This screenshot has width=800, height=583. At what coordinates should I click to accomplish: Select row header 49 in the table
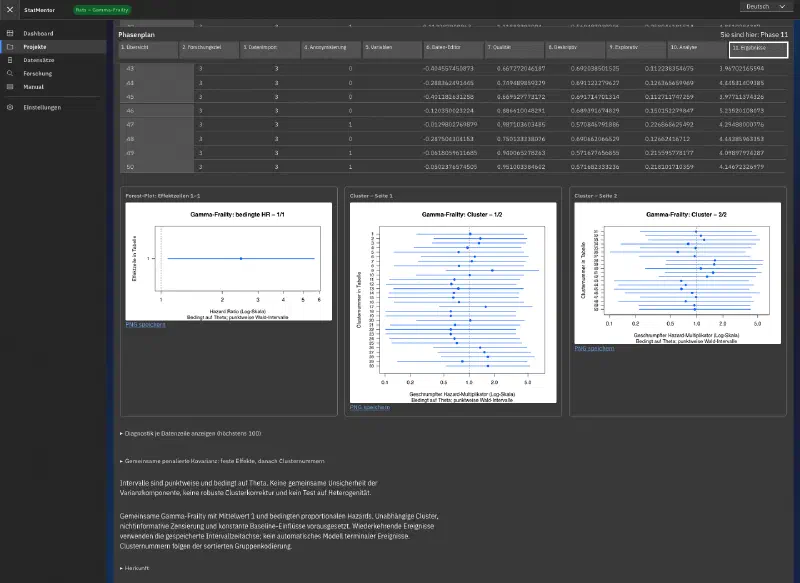point(157,153)
